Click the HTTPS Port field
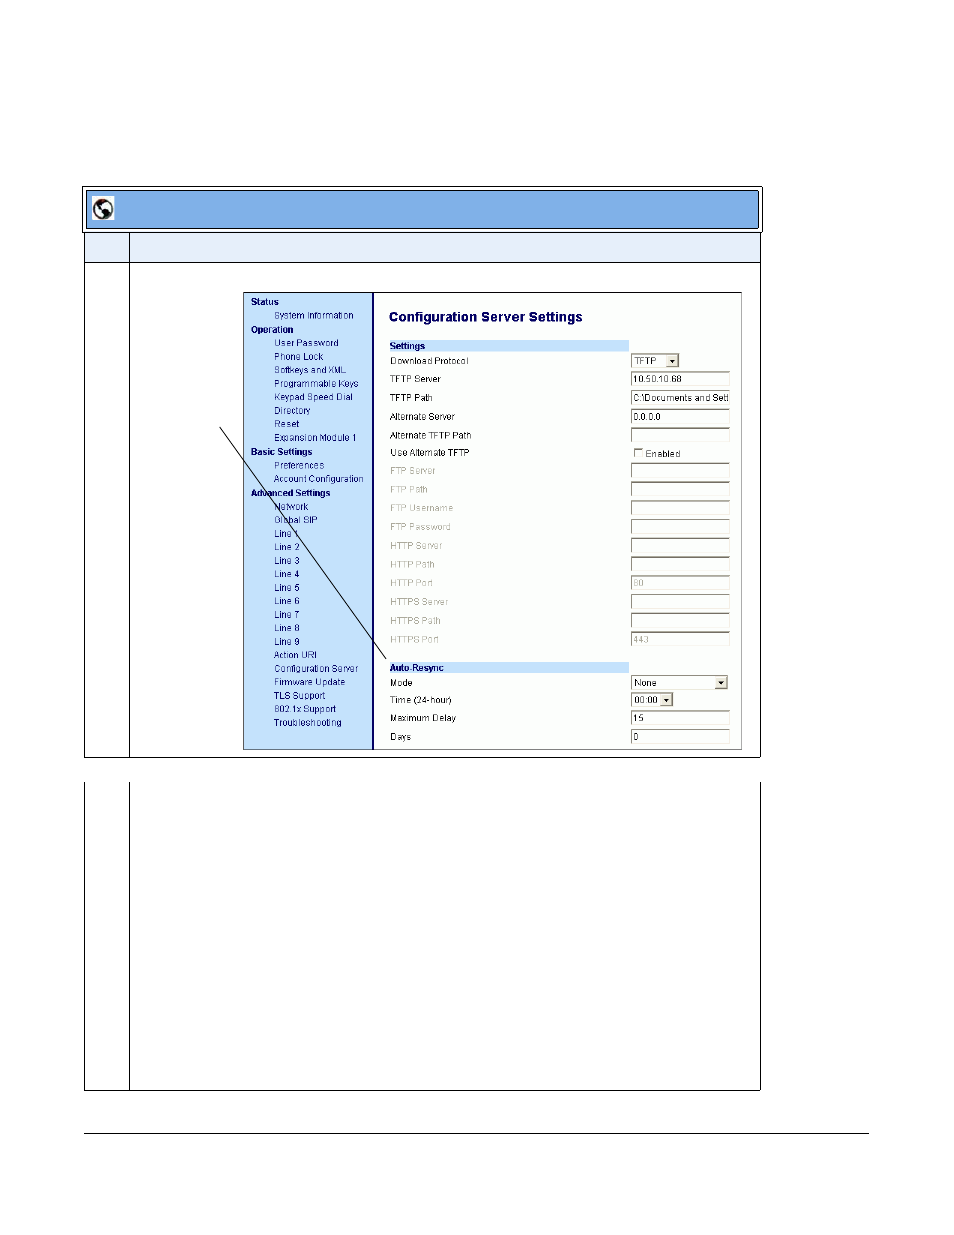 pyautogui.click(x=680, y=640)
